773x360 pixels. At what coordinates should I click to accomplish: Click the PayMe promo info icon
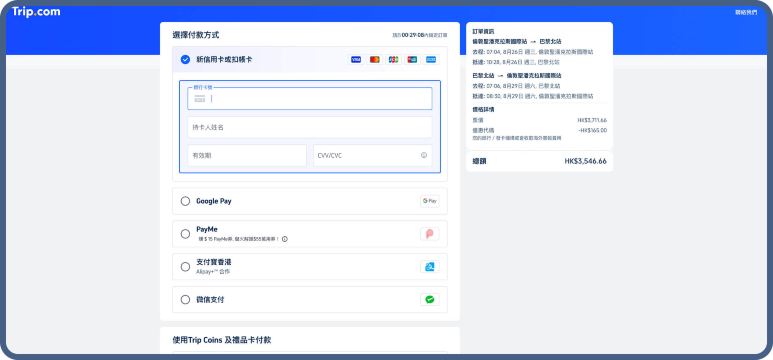pos(285,239)
